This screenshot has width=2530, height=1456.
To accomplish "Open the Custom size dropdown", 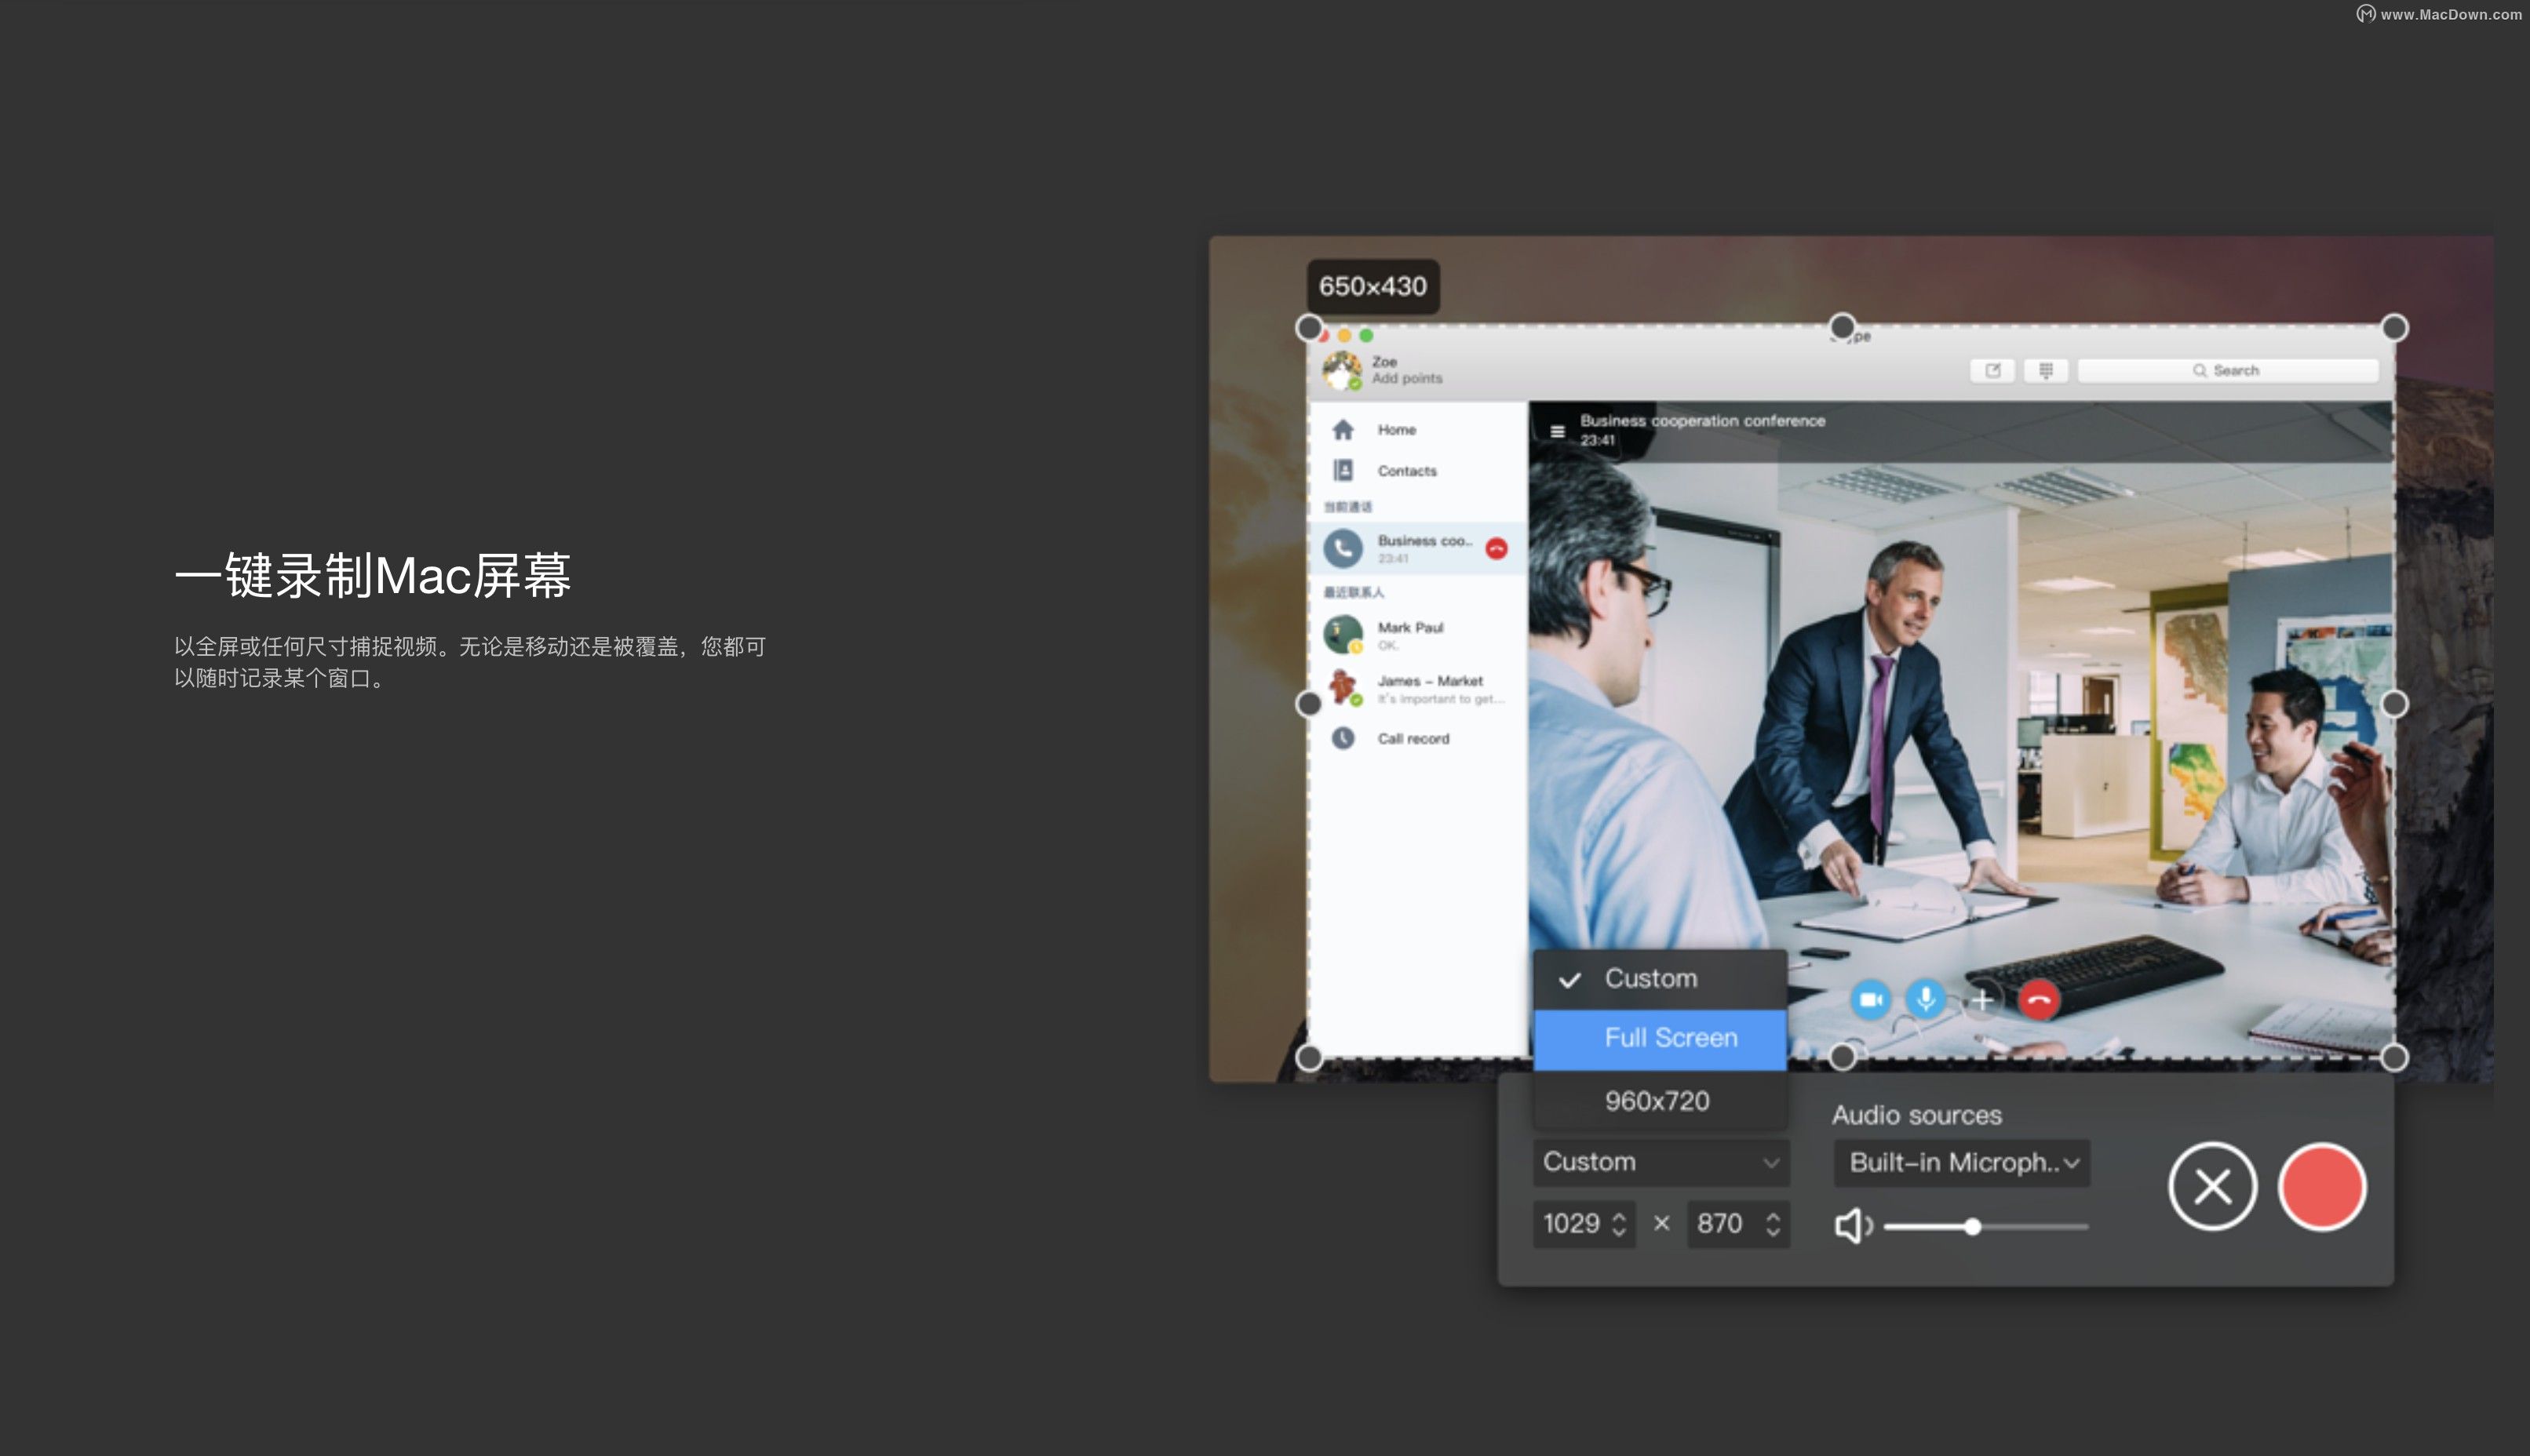I will pos(1656,1160).
